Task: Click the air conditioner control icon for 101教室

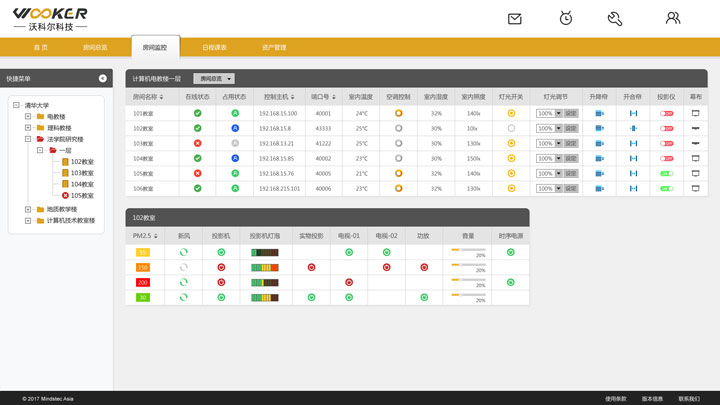Action: (398, 113)
